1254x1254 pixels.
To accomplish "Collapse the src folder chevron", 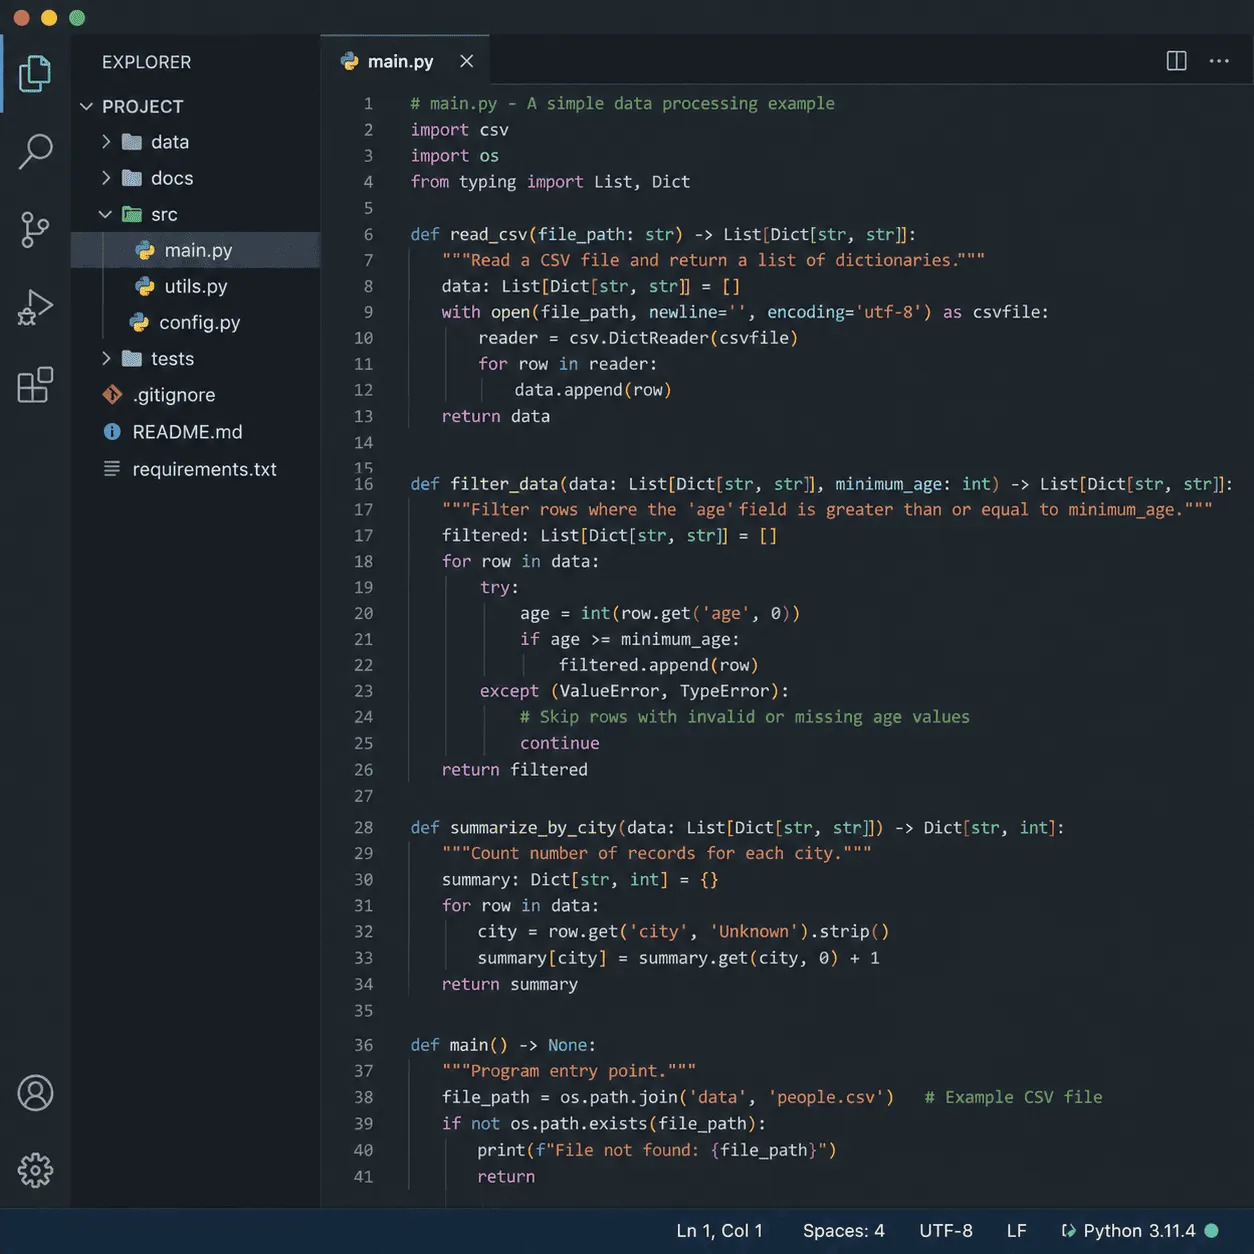I will click(x=105, y=214).
